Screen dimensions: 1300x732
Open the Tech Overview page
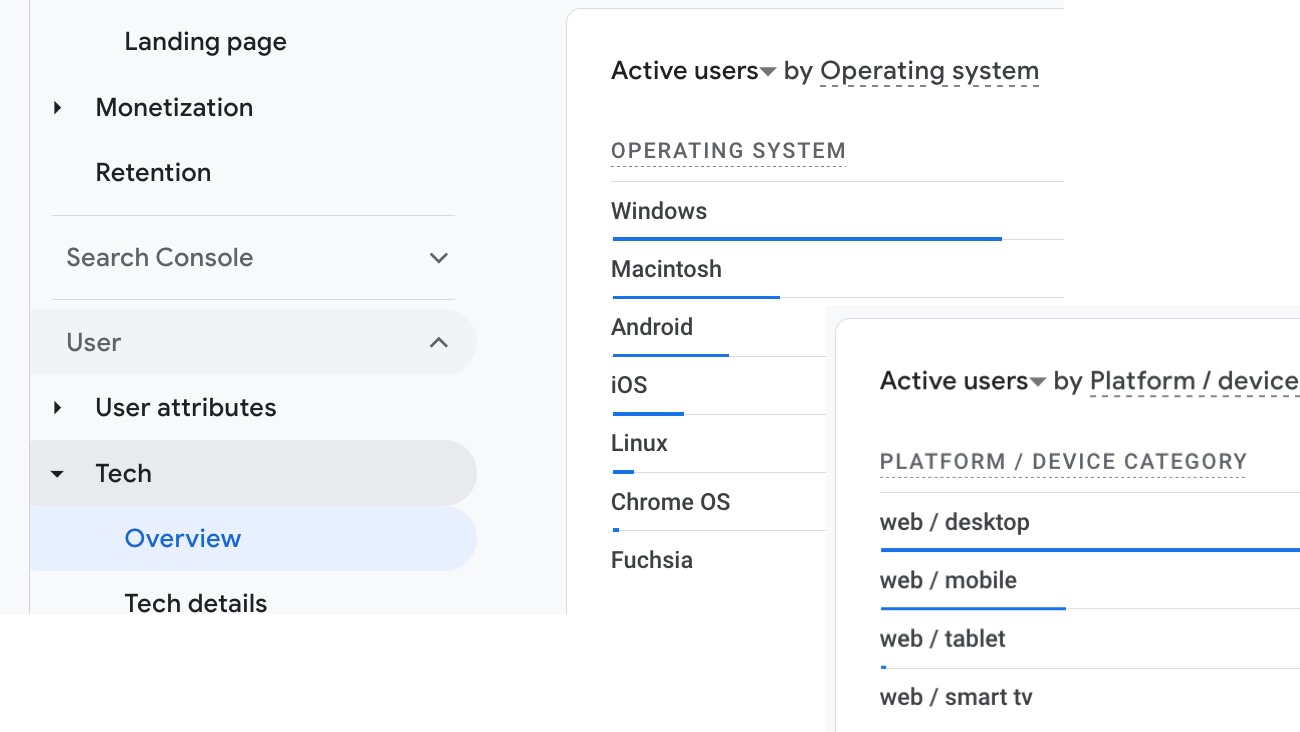pyautogui.click(x=183, y=538)
